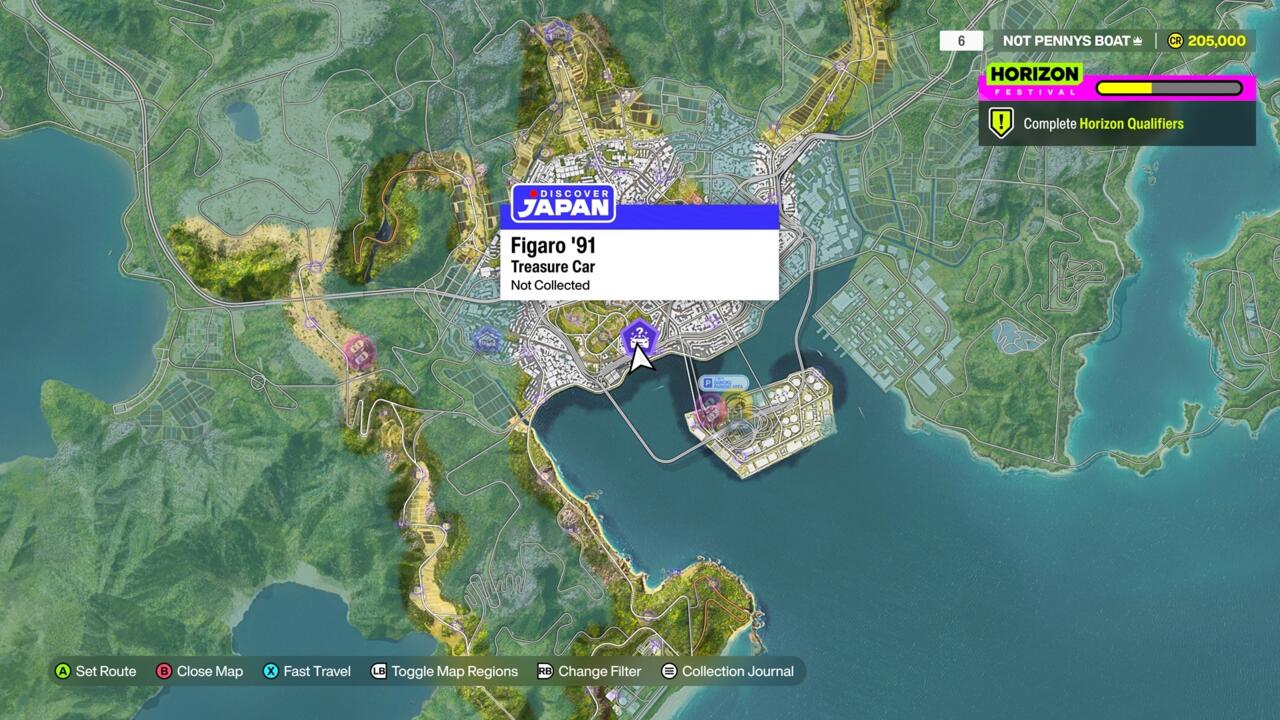Click the player level 6 box
1280x720 pixels.
tap(962, 41)
